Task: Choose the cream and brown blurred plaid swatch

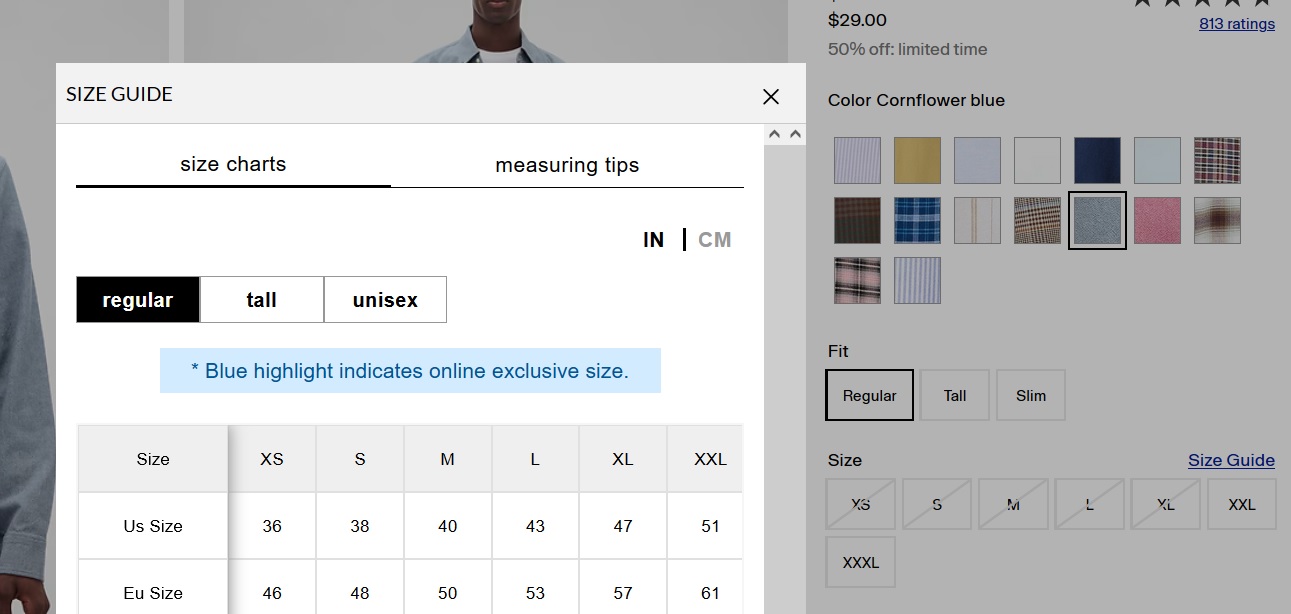Action: point(1217,220)
